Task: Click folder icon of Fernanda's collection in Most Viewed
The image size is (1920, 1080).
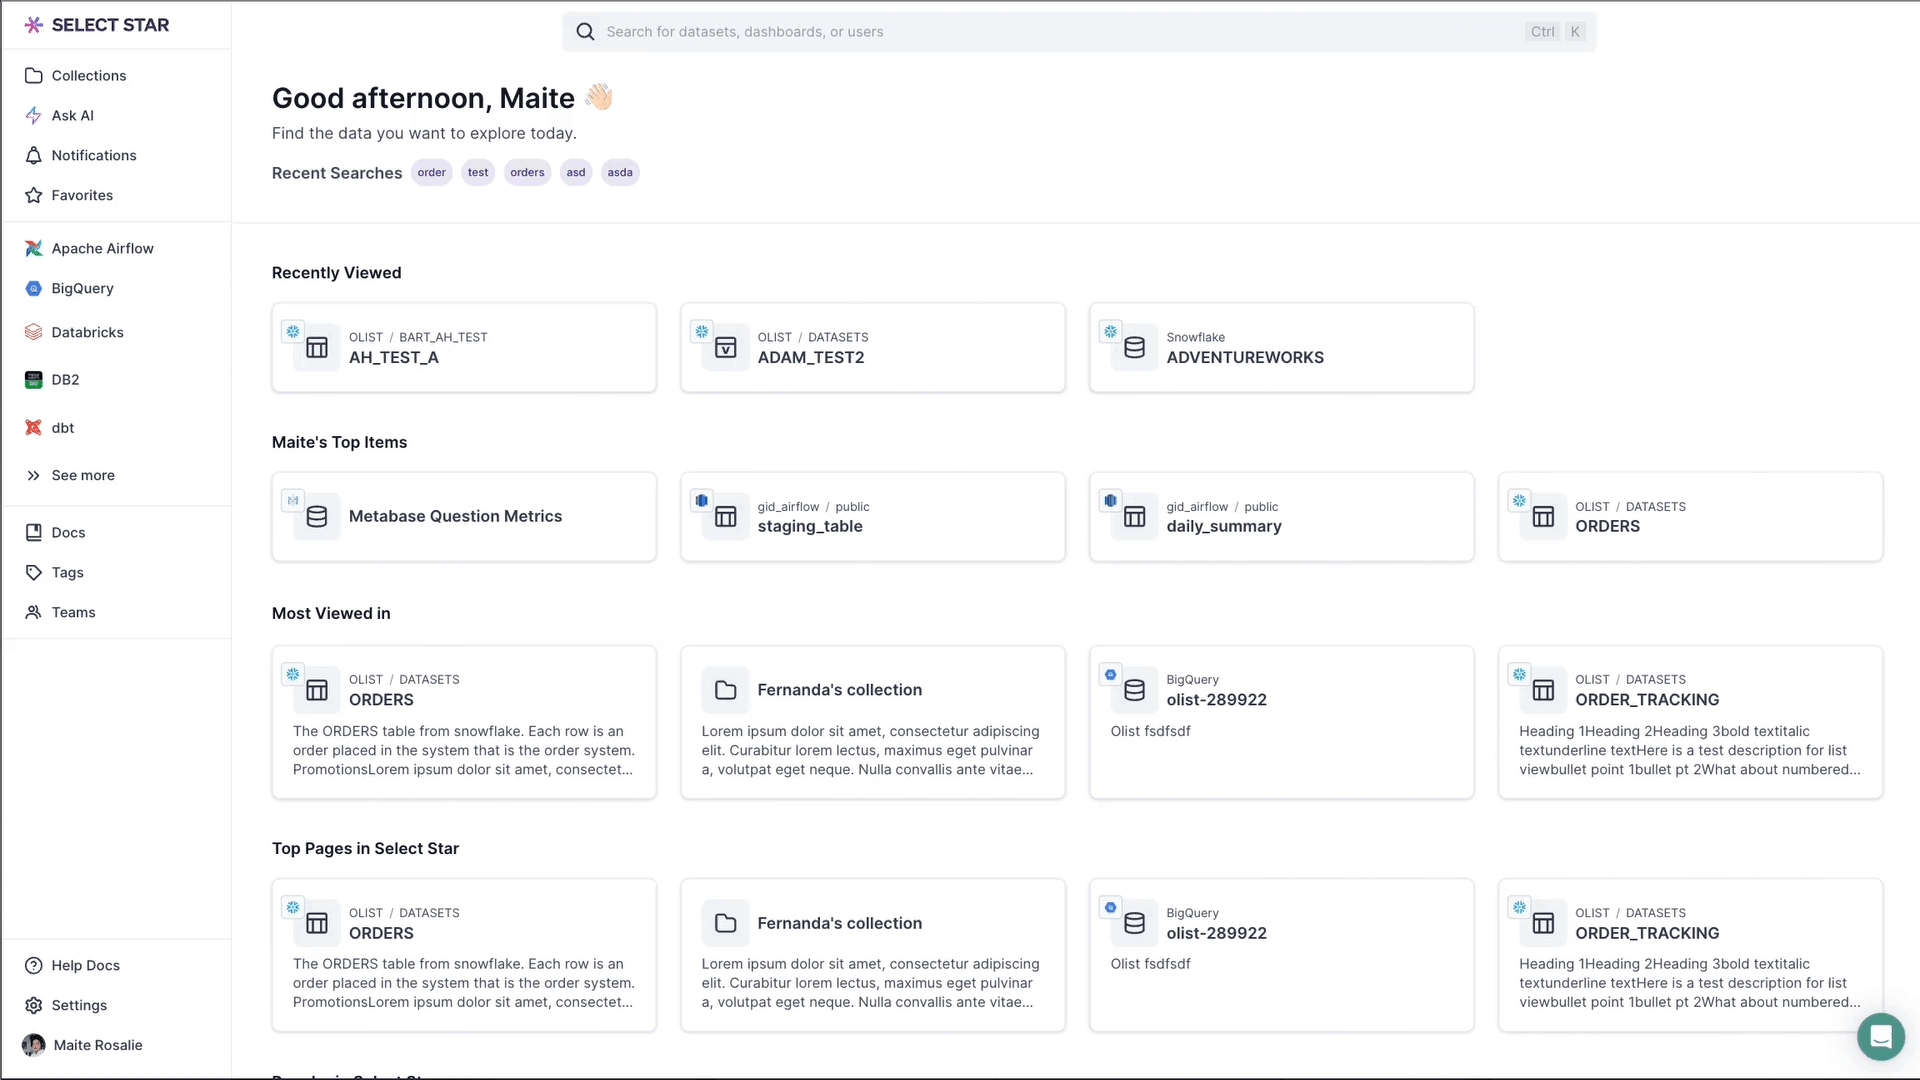Action: (726, 691)
